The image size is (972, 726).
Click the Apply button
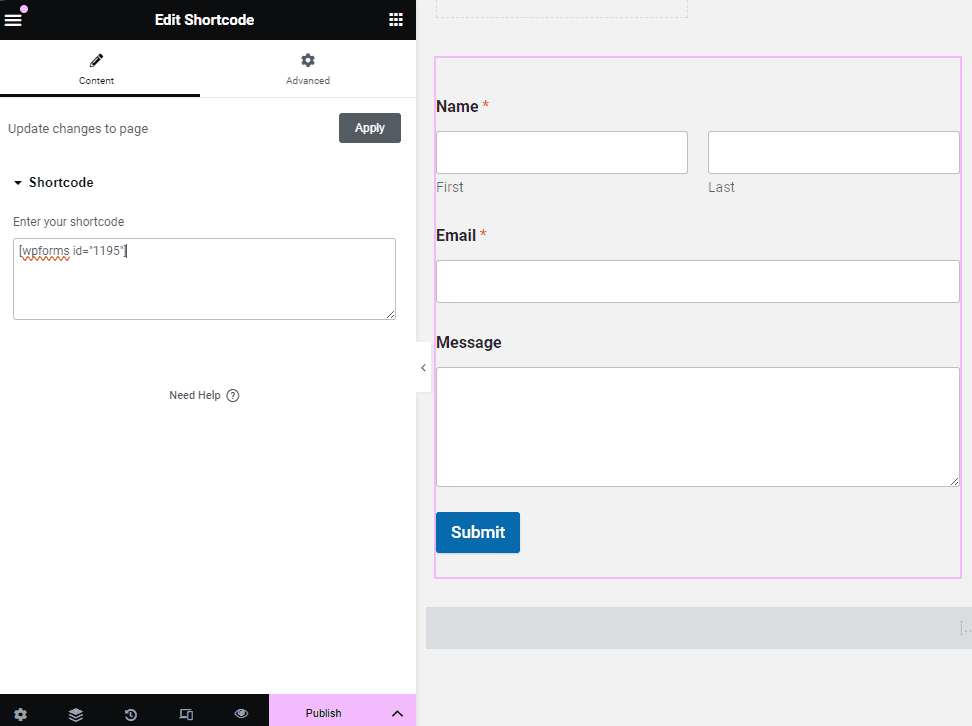(x=370, y=128)
